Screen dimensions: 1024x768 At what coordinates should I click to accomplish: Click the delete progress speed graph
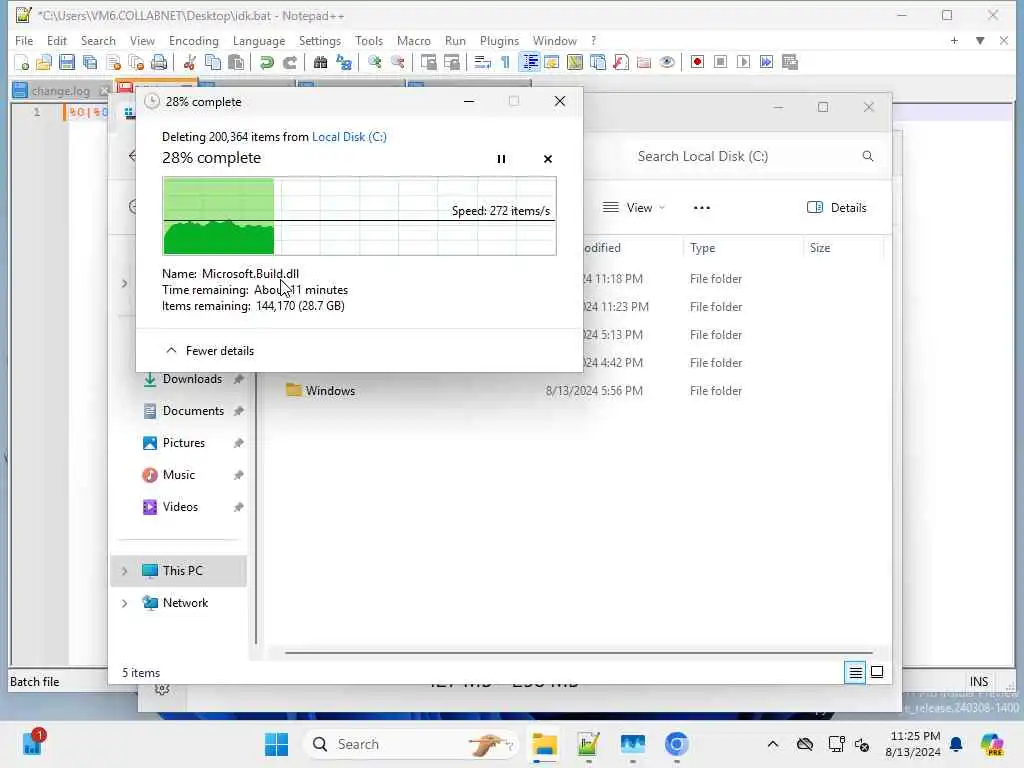(x=359, y=216)
